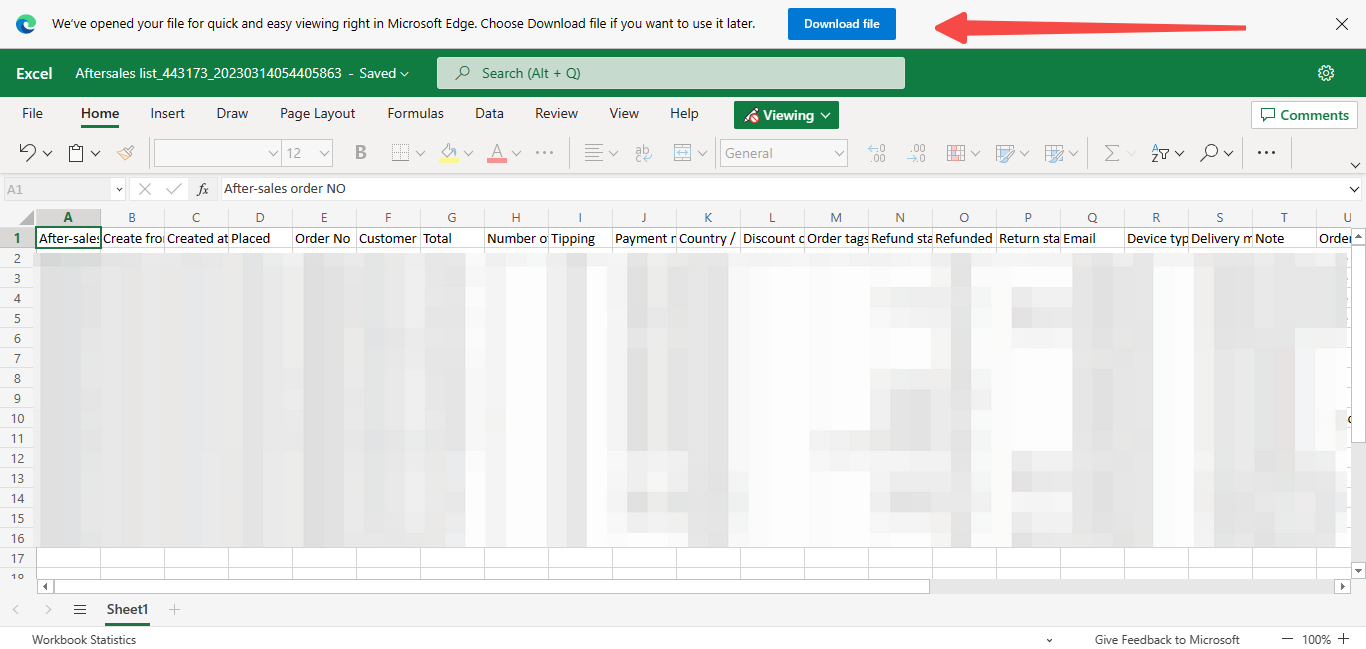Click the Find magnifier icon
This screenshot has width=1366, height=649.
click(x=1209, y=153)
